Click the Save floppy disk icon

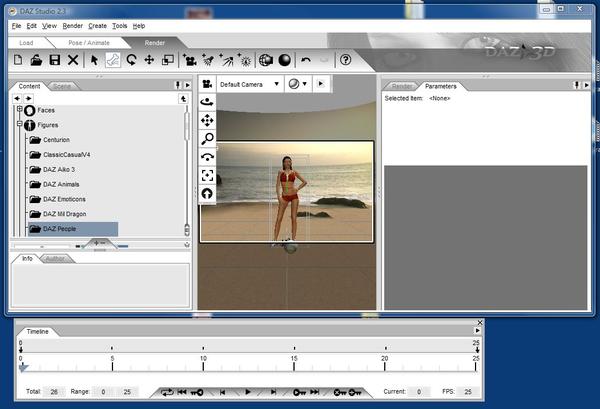pos(55,60)
